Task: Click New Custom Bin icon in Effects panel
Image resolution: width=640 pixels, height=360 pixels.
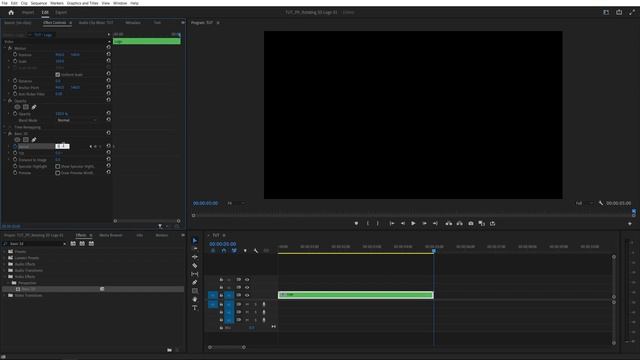Action: [169, 350]
